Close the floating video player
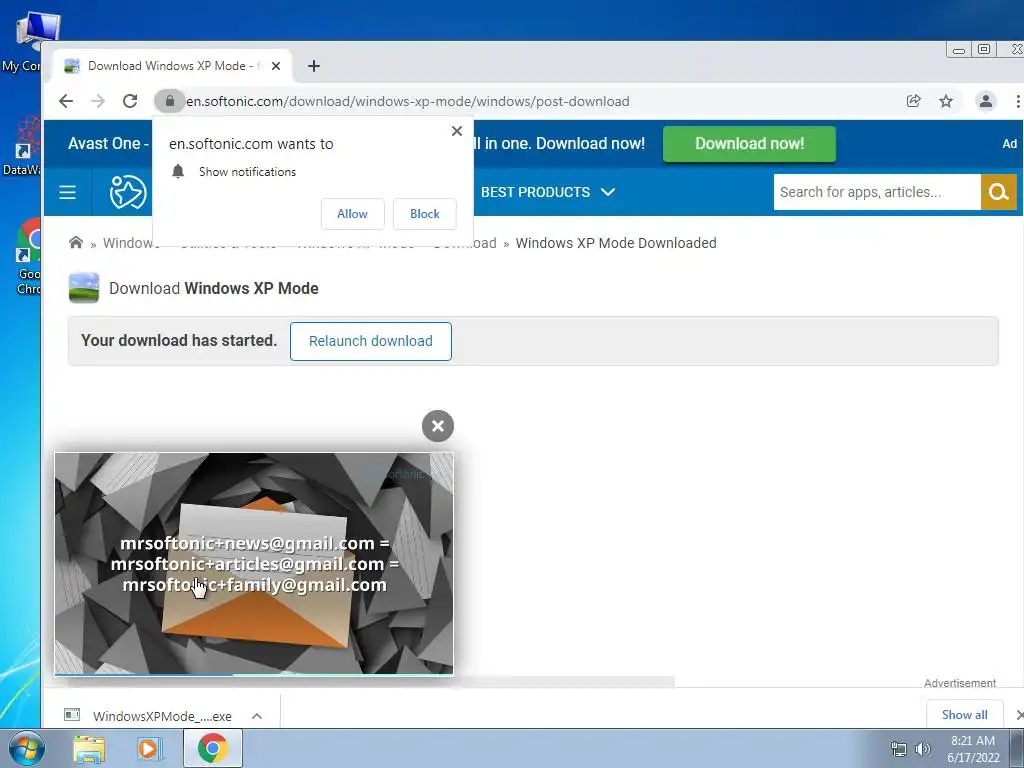 click(438, 426)
